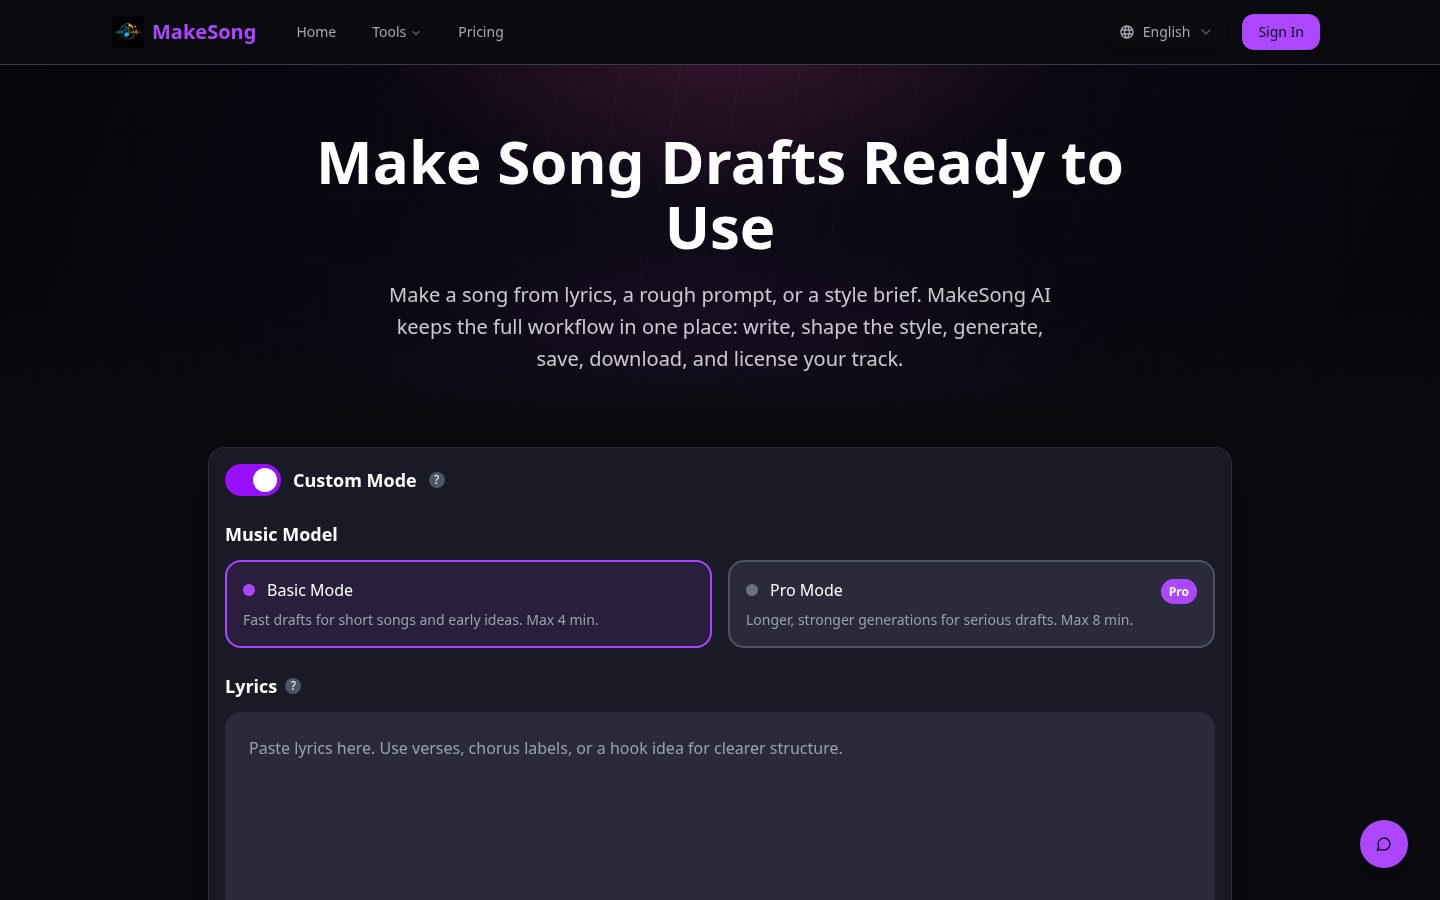Image resolution: width=1440 pixels, height=900 pixels.
Task: Show Lyrics help tooltip icon
Action: point(293,686)
